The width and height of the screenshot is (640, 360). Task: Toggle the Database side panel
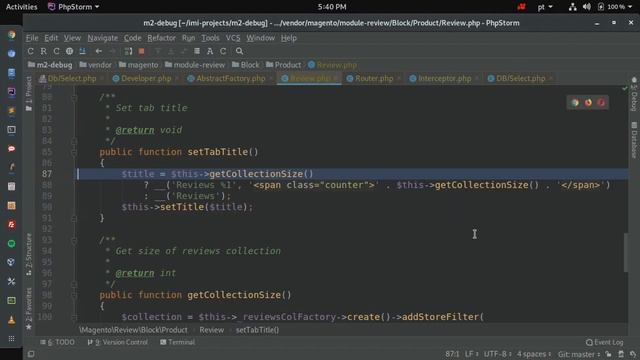634,140
